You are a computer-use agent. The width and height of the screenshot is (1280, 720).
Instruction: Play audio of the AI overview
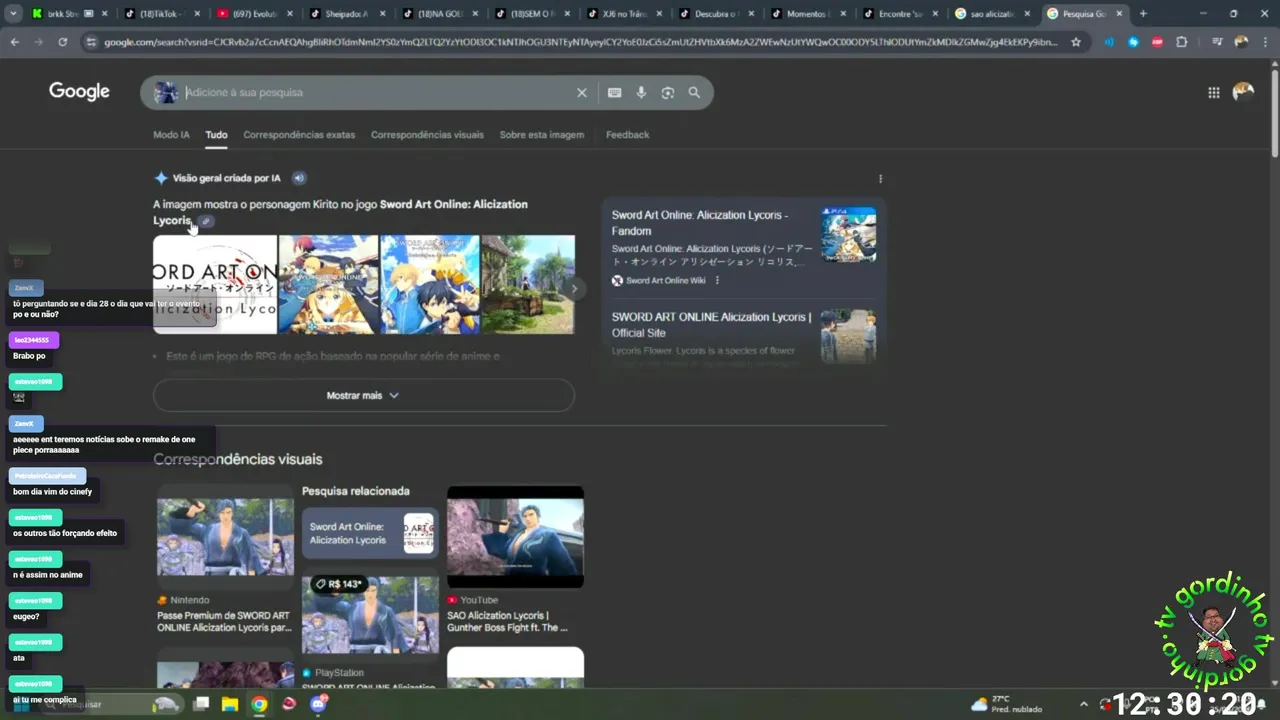[x=298, y=178]
